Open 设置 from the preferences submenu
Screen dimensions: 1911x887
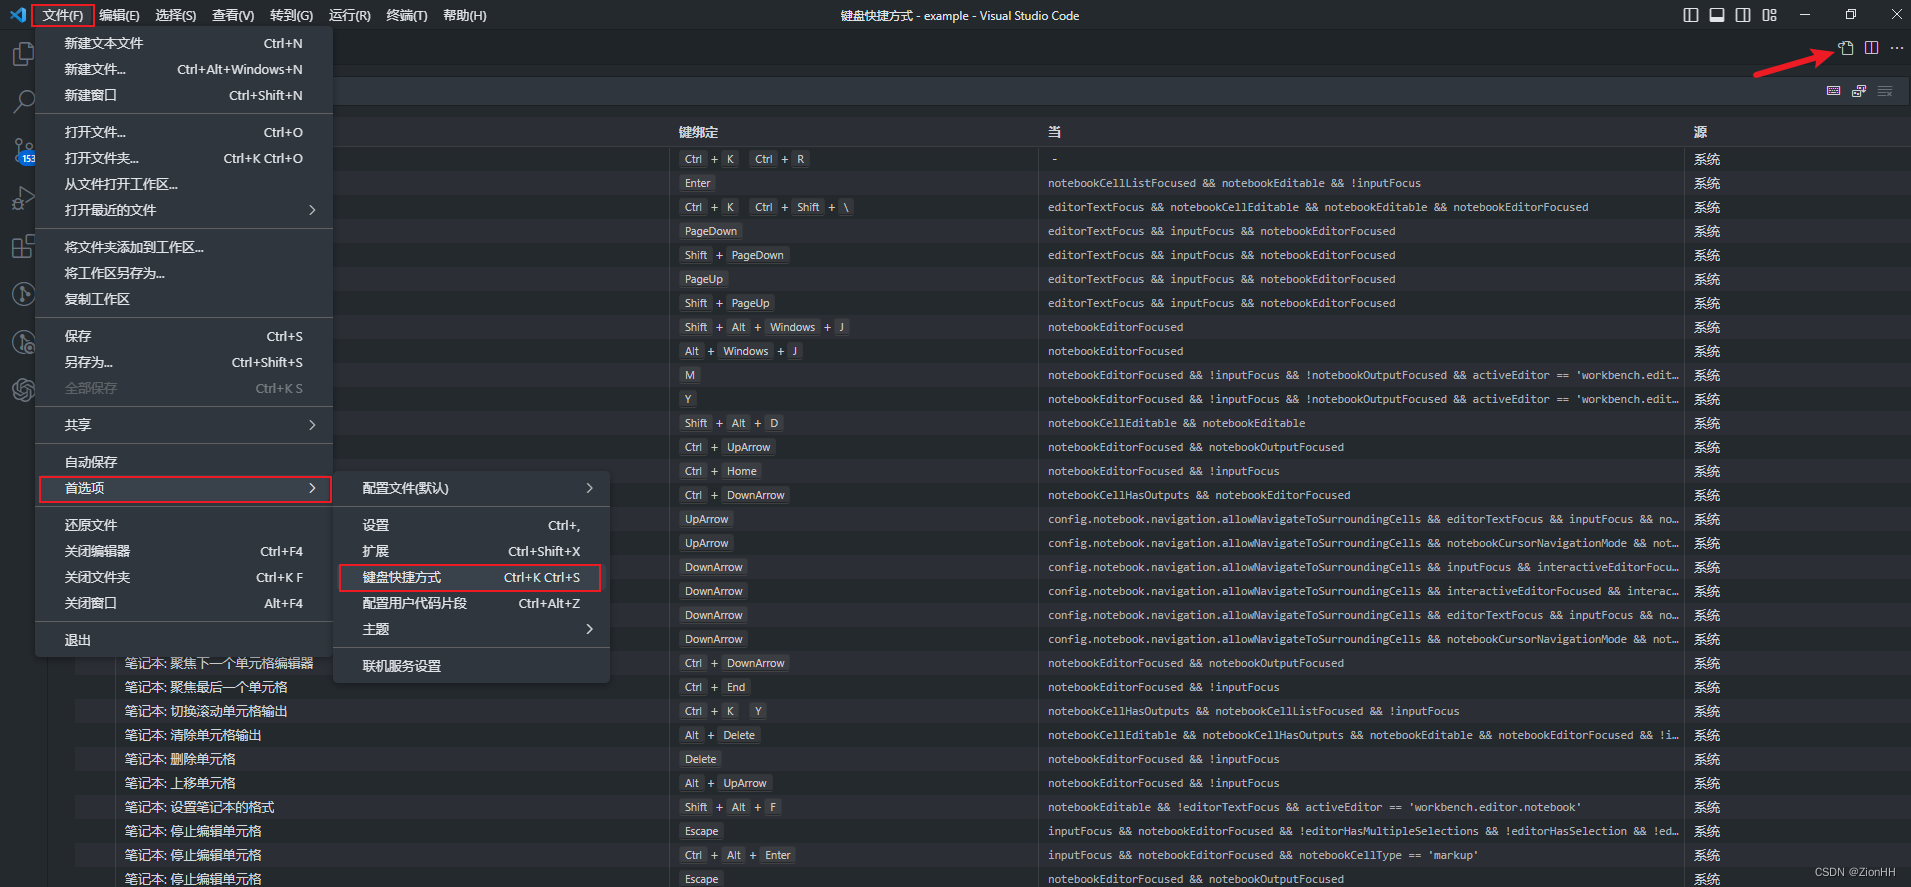(471, 525)
